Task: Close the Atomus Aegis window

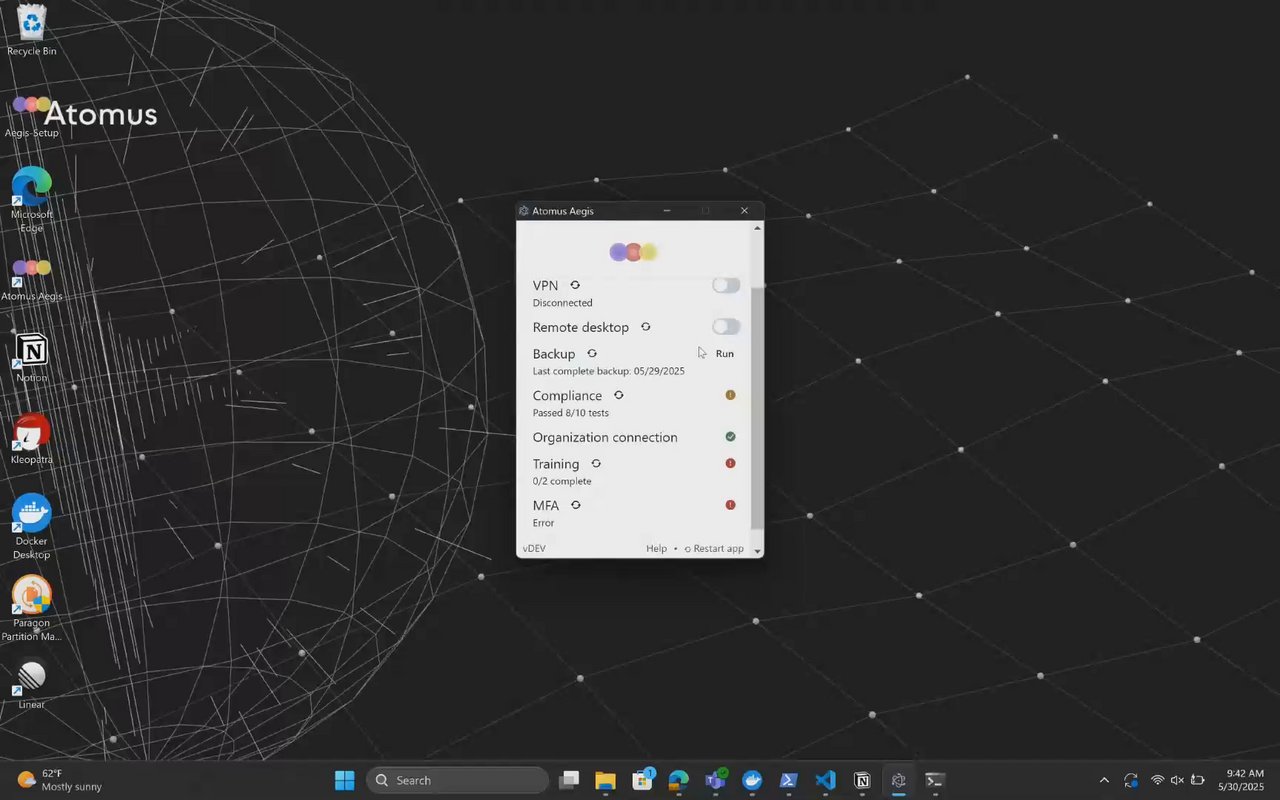Action: (744, 211)
